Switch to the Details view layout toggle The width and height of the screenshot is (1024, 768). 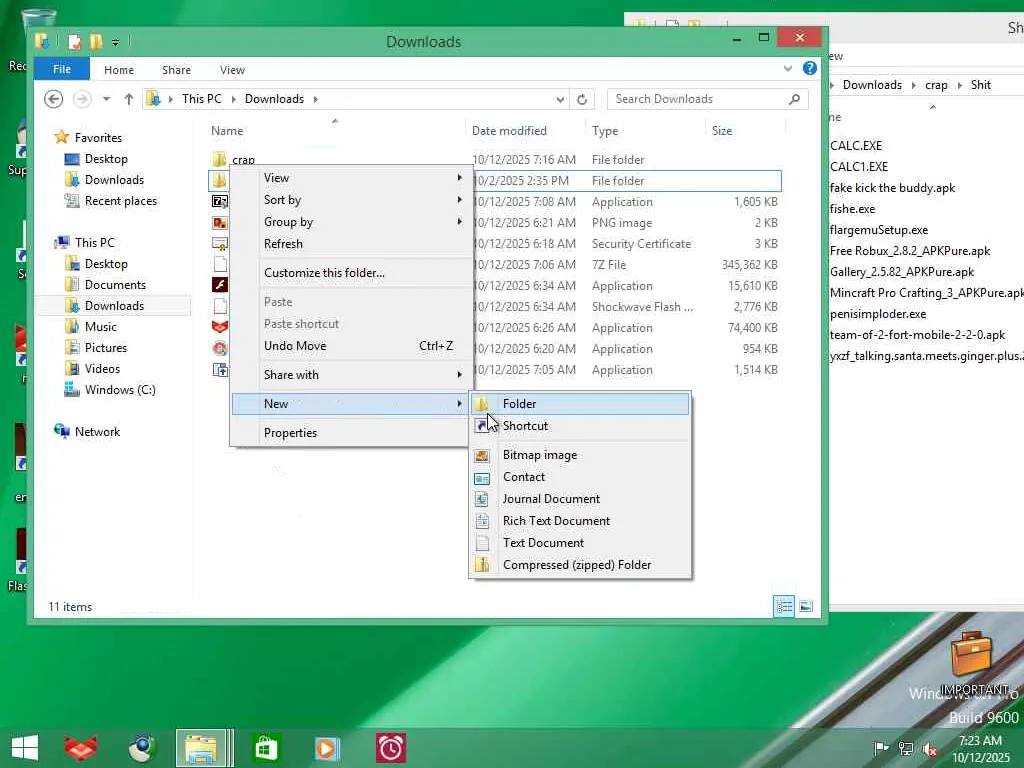pos(784,607)
